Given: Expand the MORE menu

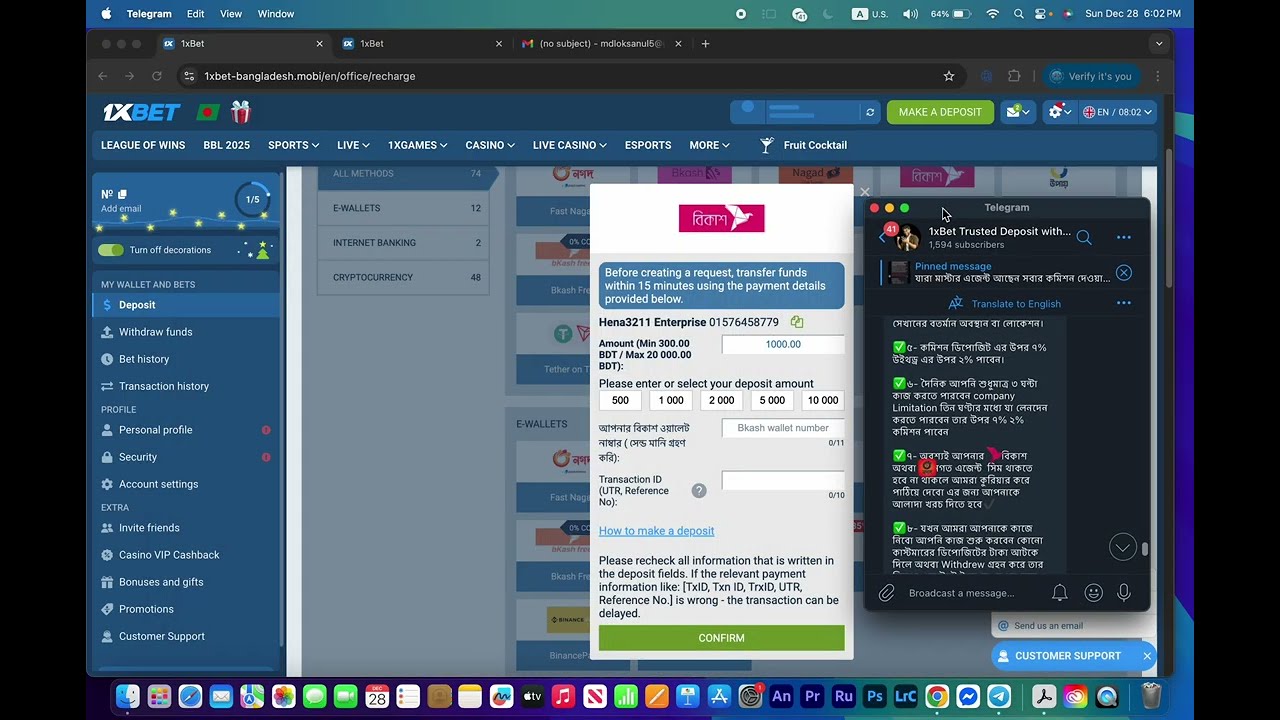Looking at the screenshot, I should 709,145.
